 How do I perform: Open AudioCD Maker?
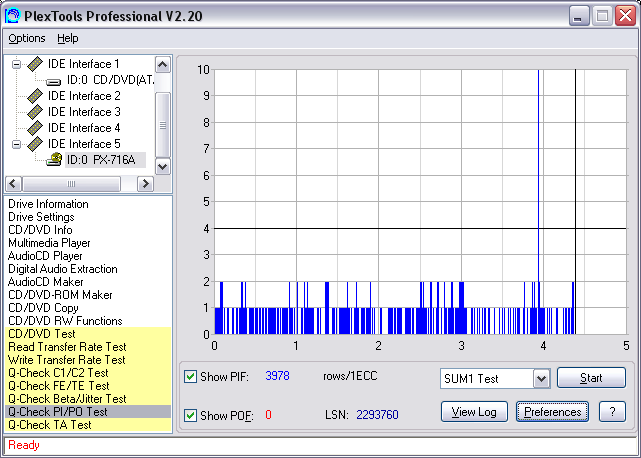pyautogui.click(x=45, y=282)
